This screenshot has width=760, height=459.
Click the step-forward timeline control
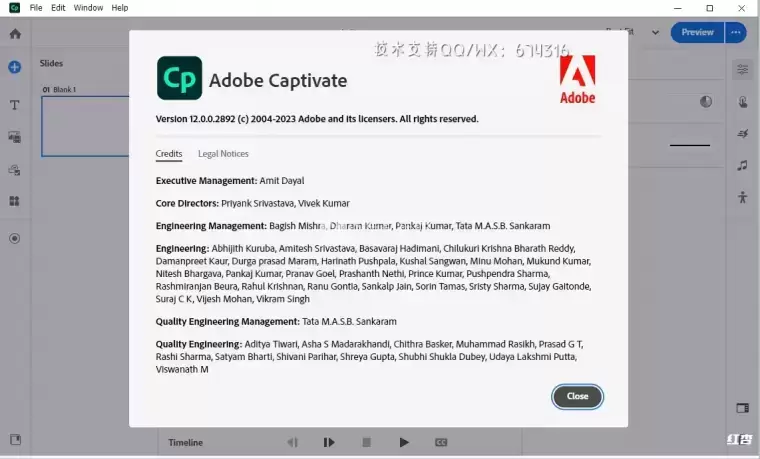(329, 442)
